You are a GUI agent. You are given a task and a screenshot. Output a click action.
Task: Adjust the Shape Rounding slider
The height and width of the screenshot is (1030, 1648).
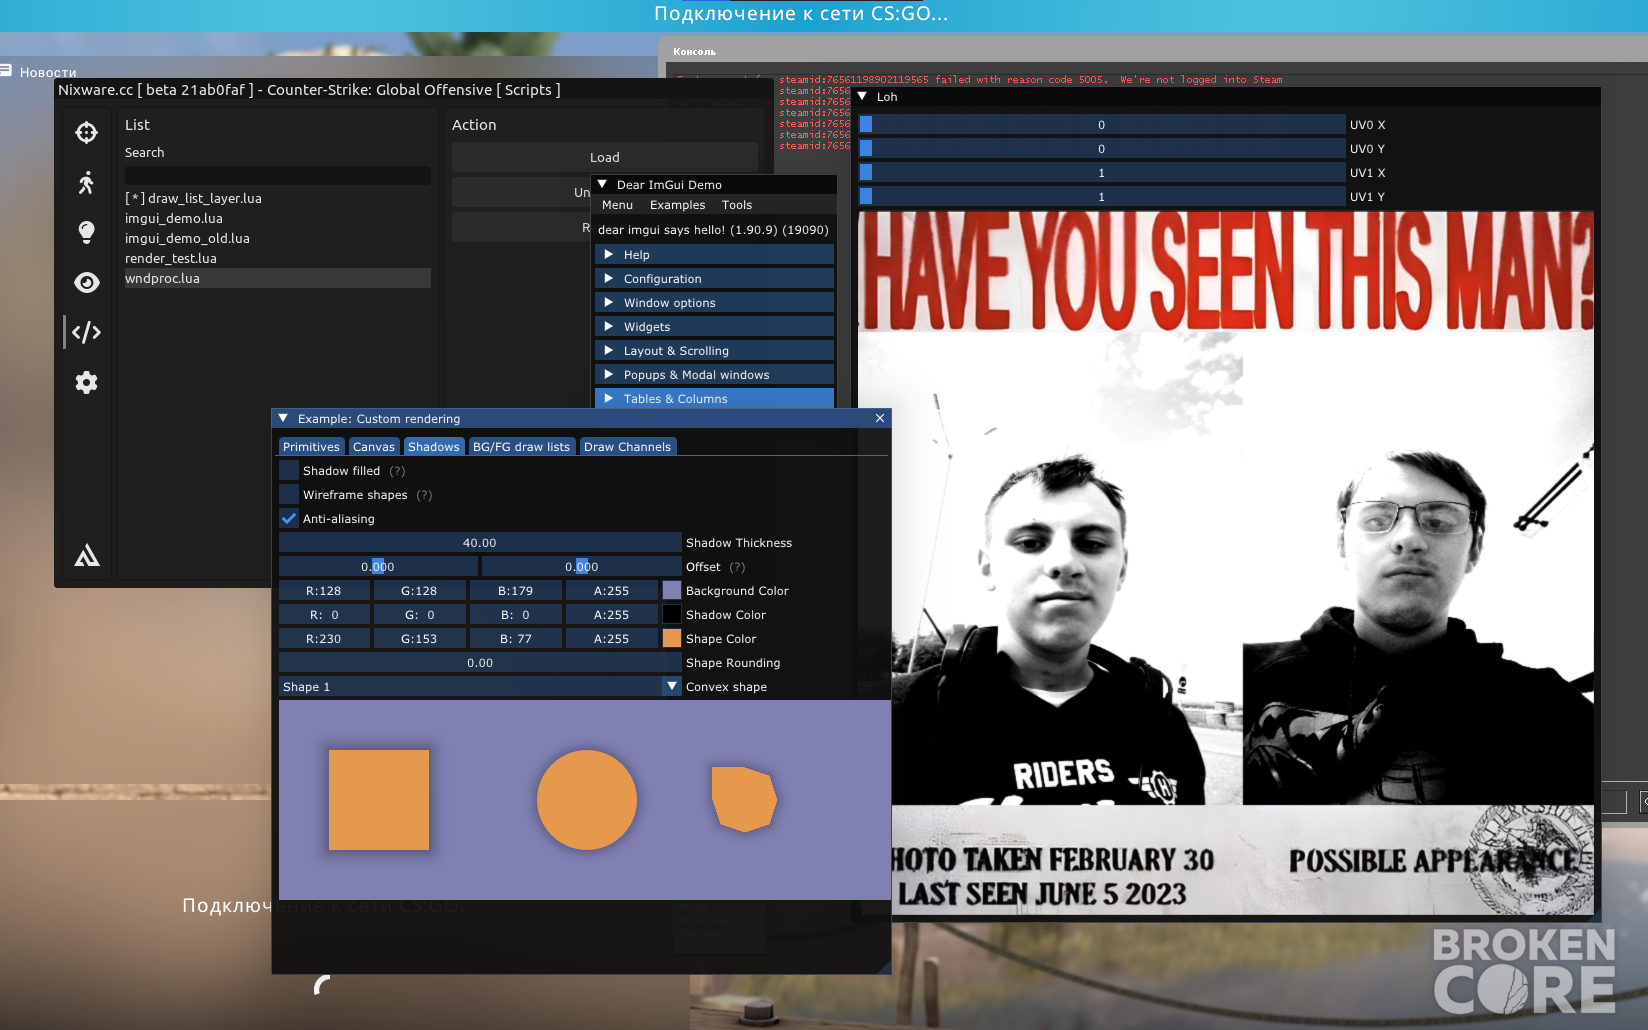click(480, 663)
